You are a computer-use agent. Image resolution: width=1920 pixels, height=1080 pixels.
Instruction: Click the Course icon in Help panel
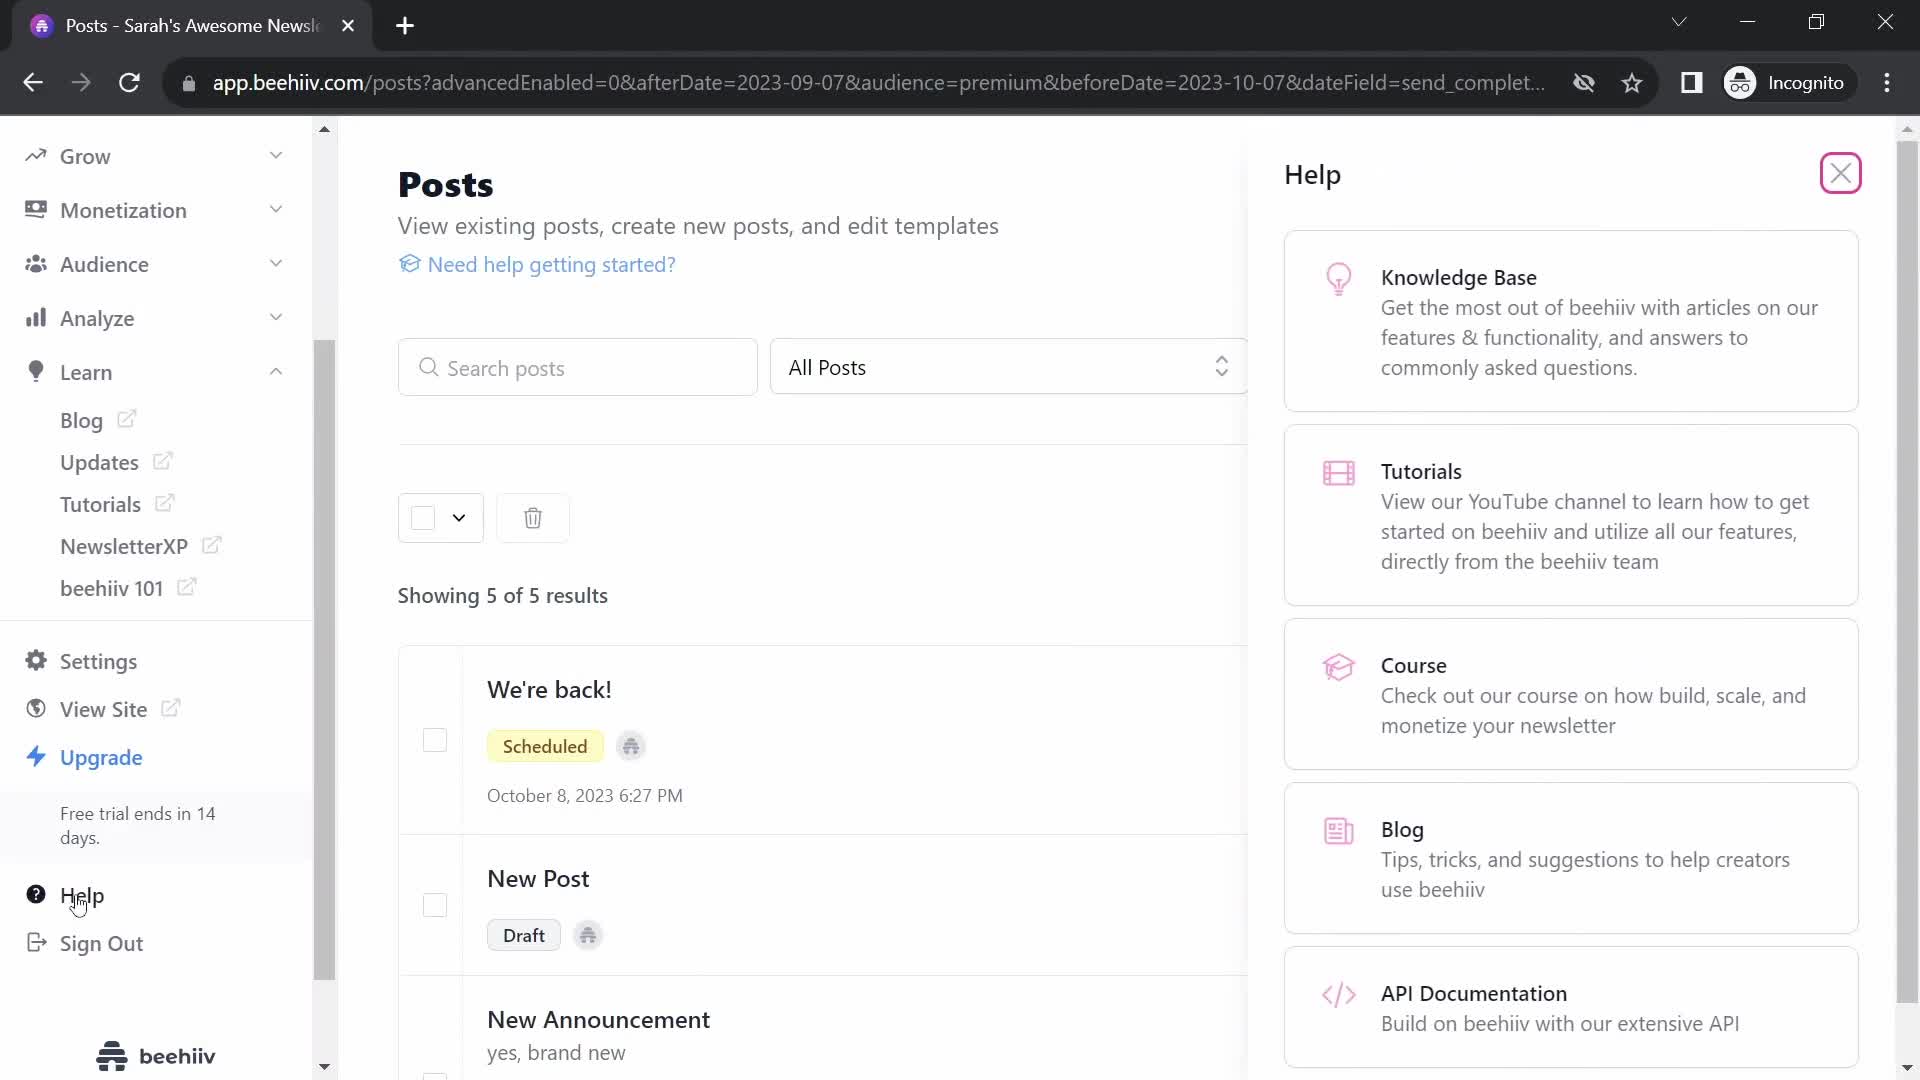[x=1338, y=667]
